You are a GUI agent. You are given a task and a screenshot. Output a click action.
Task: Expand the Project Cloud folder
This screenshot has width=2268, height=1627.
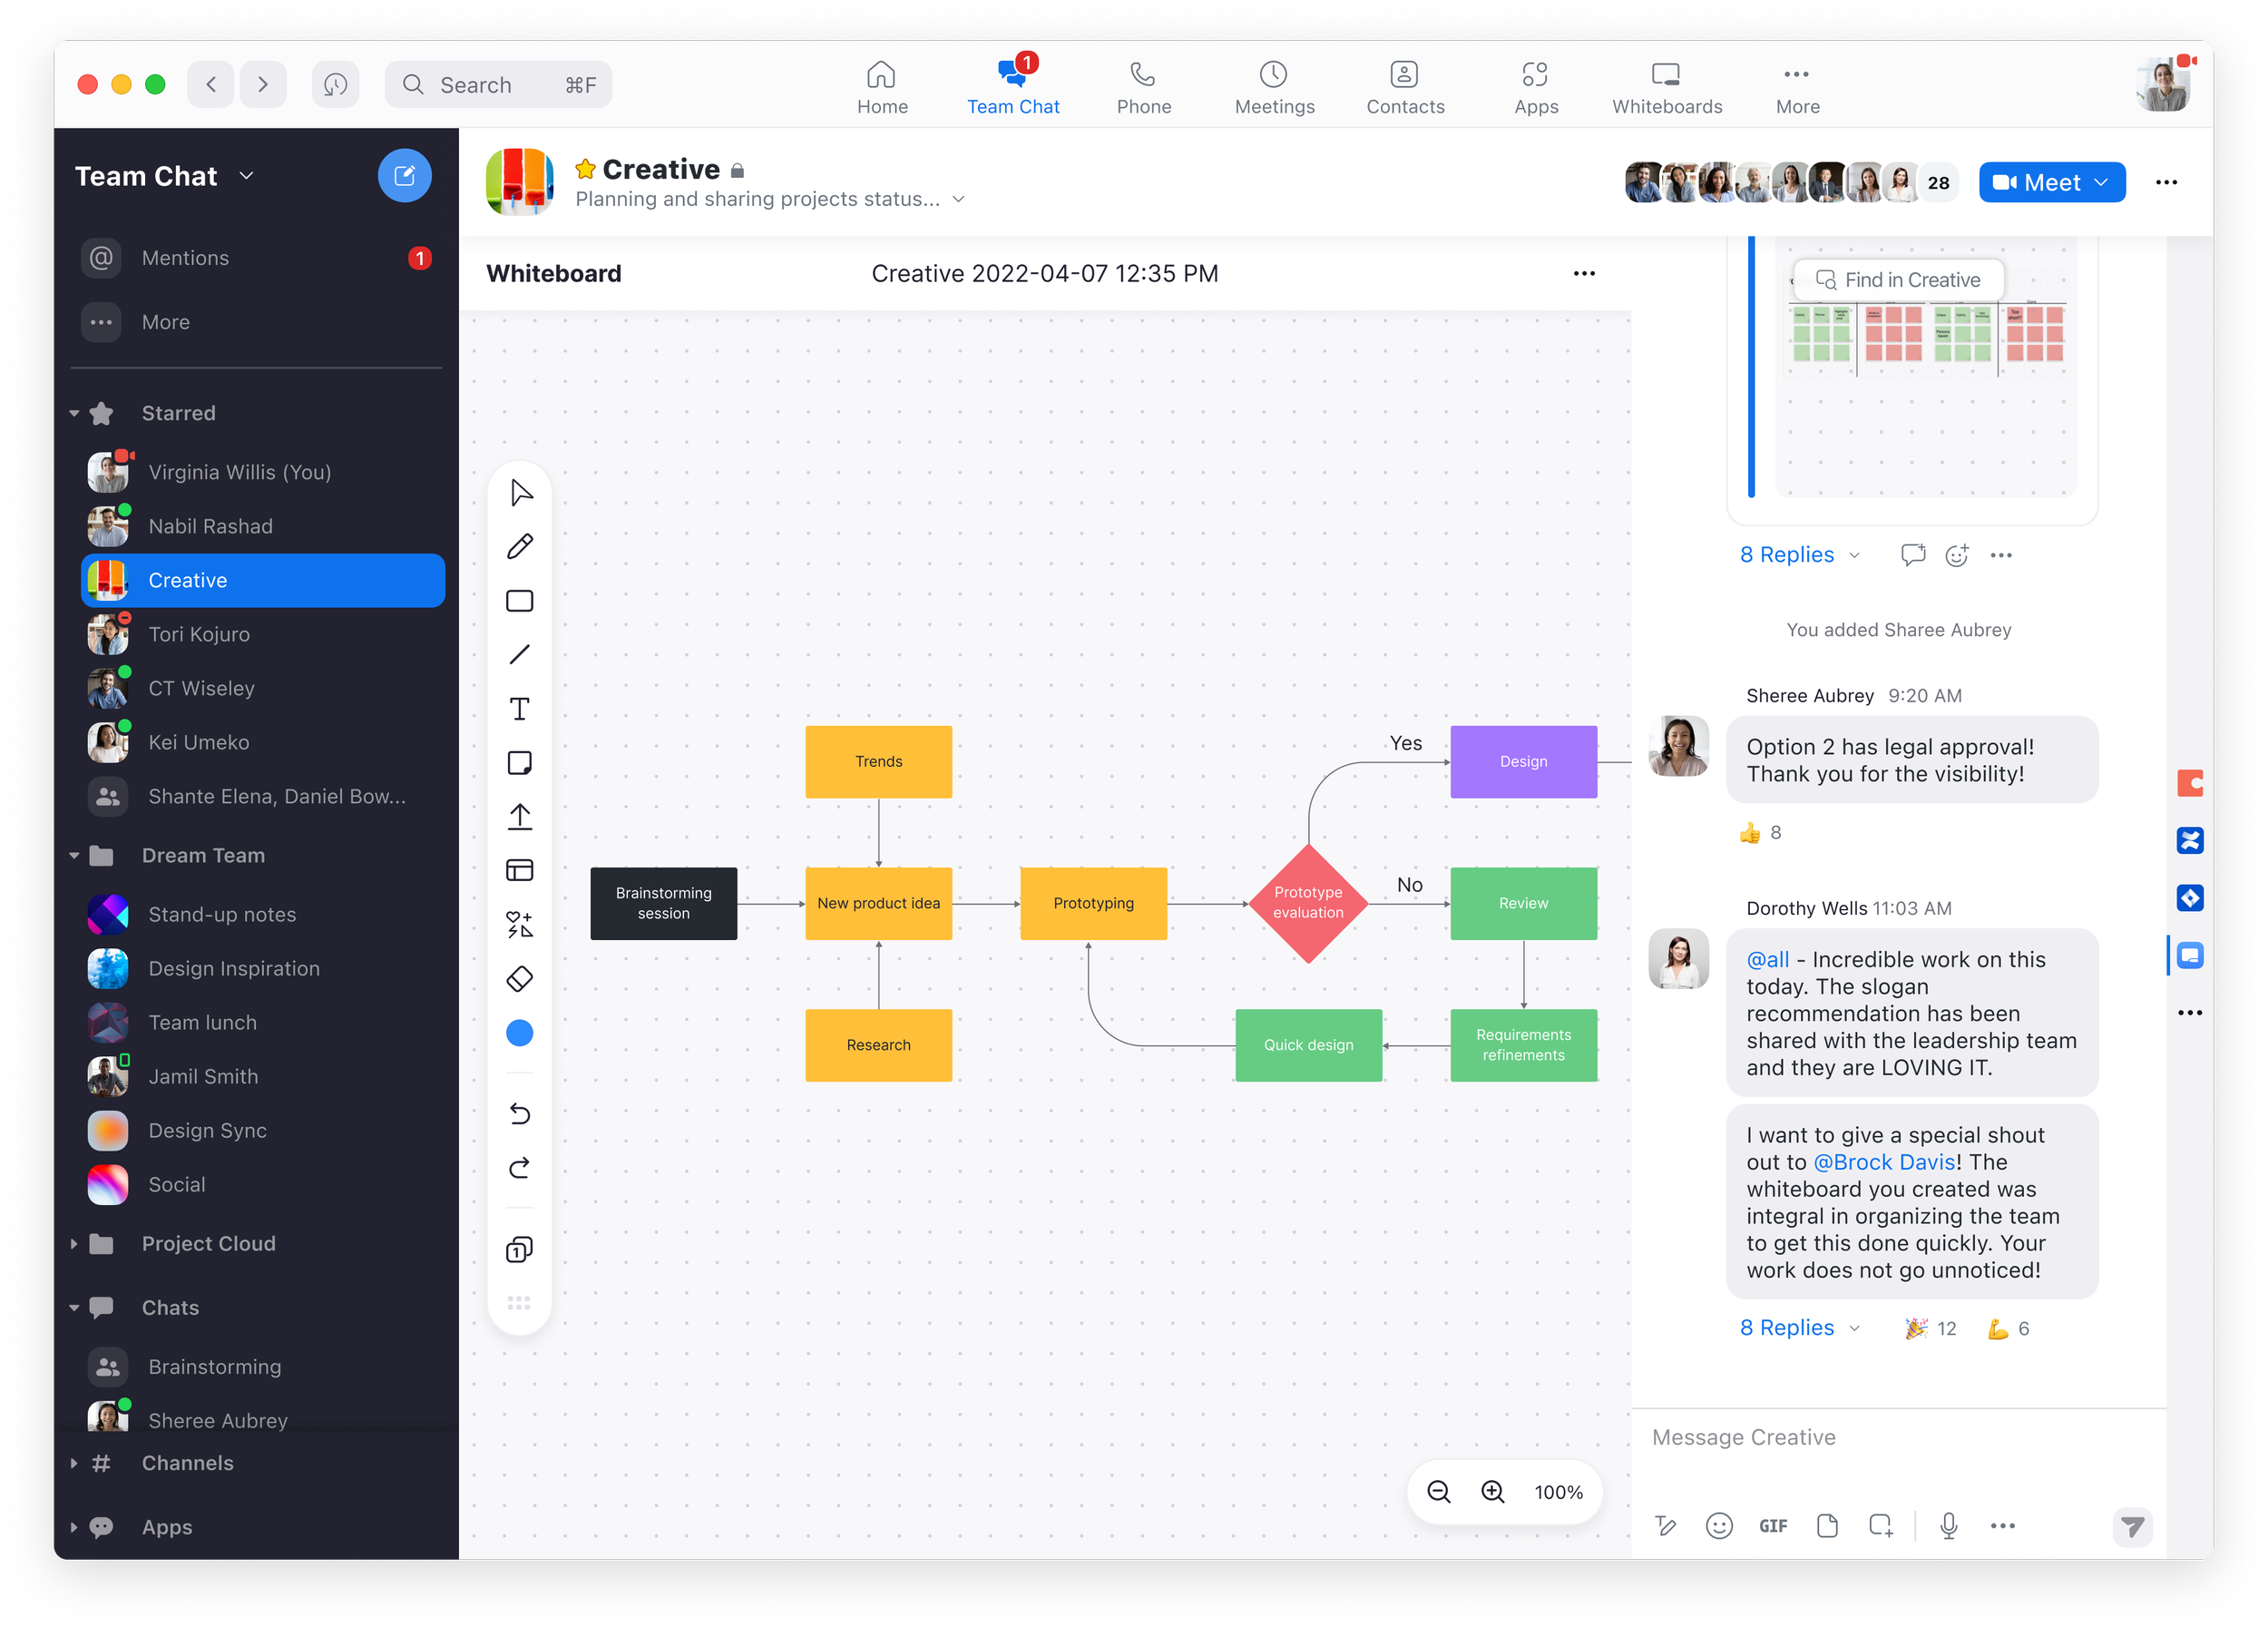74,1244
